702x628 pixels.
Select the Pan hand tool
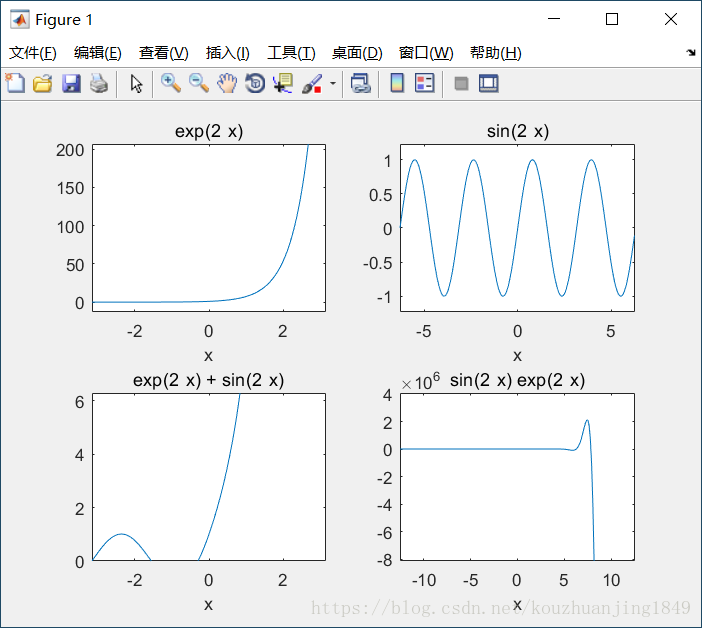(227, 84)
